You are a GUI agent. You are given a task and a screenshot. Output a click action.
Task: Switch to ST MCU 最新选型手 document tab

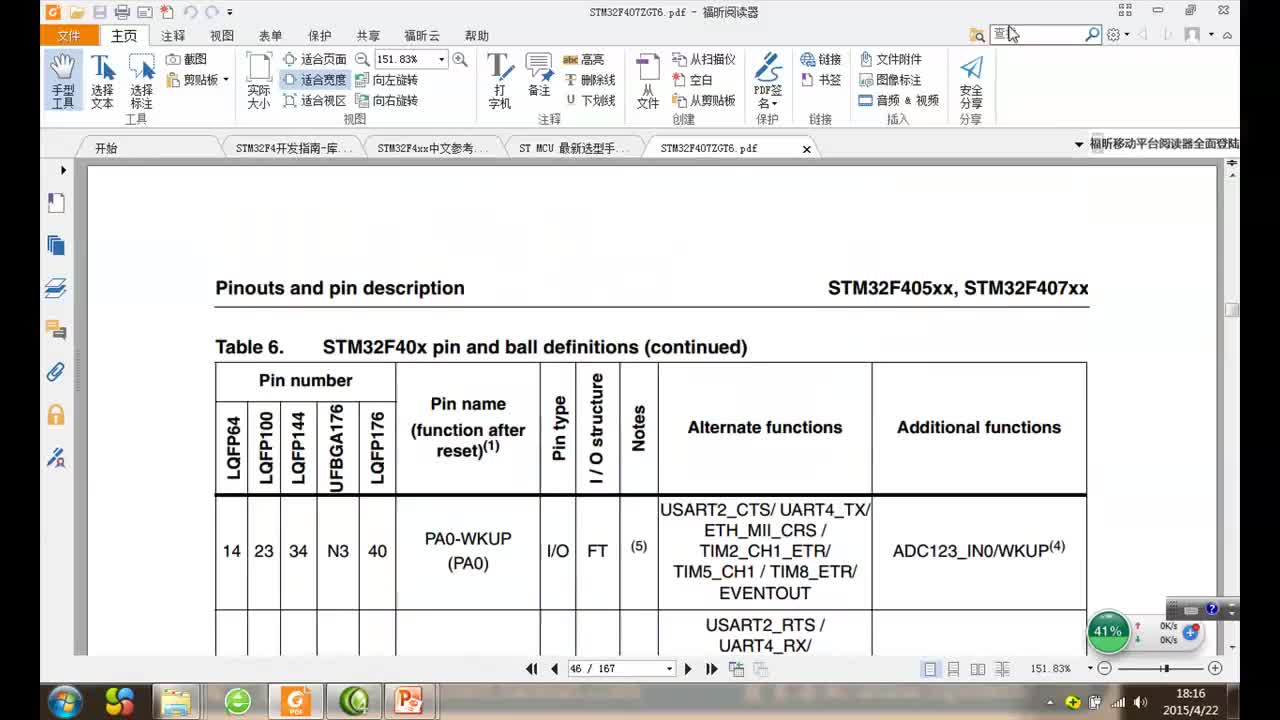tap(574, 148)
